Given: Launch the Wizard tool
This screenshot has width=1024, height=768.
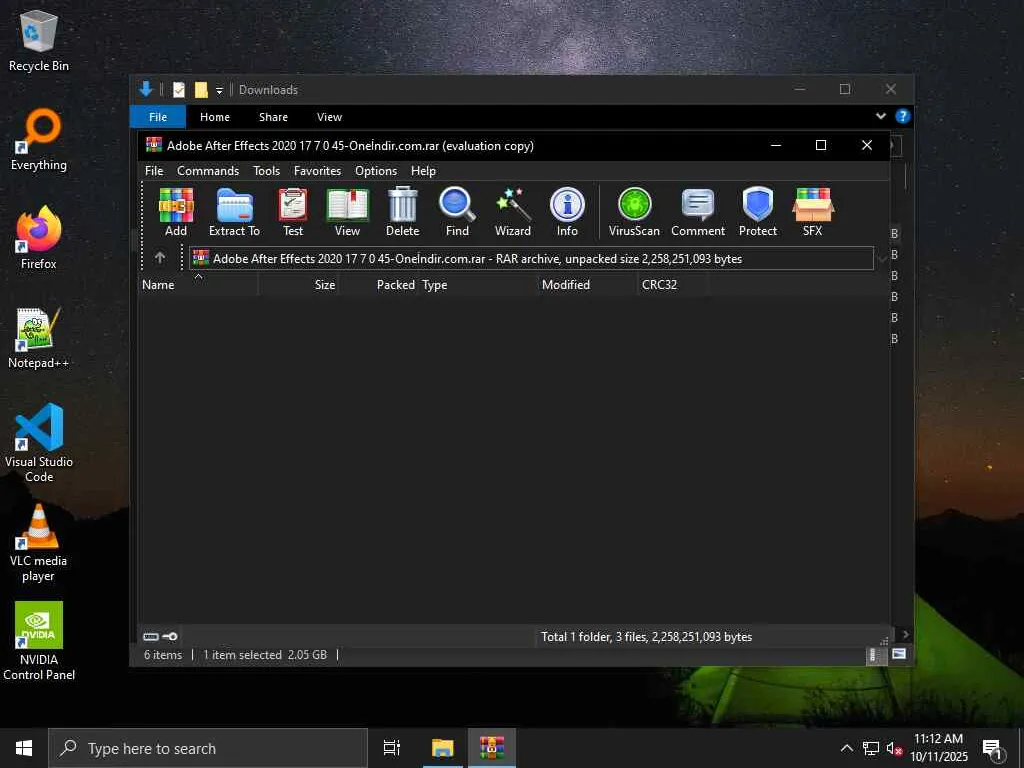Looking at the screenshot, I should coord(513,212).
